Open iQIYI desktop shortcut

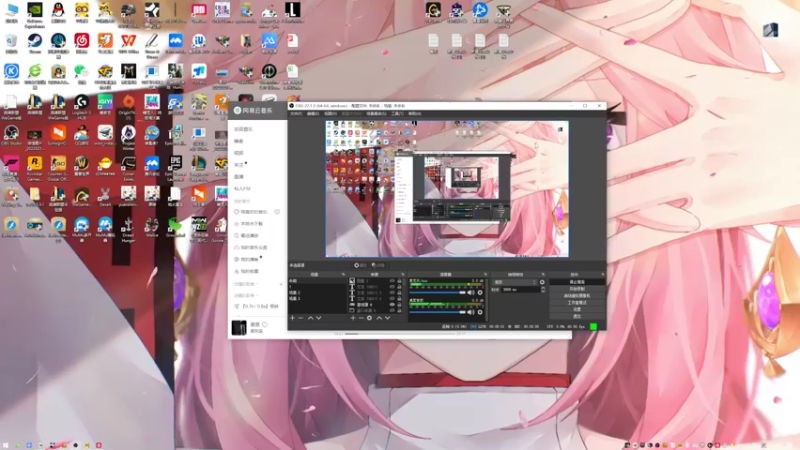(x=105, y=105)
